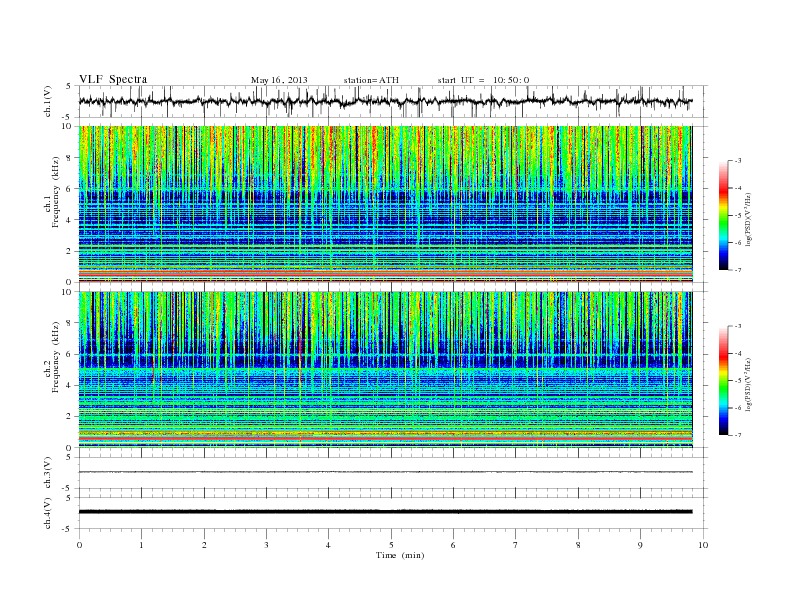Click the -7 tick below ch.1 colorbar

coord(738,270)
